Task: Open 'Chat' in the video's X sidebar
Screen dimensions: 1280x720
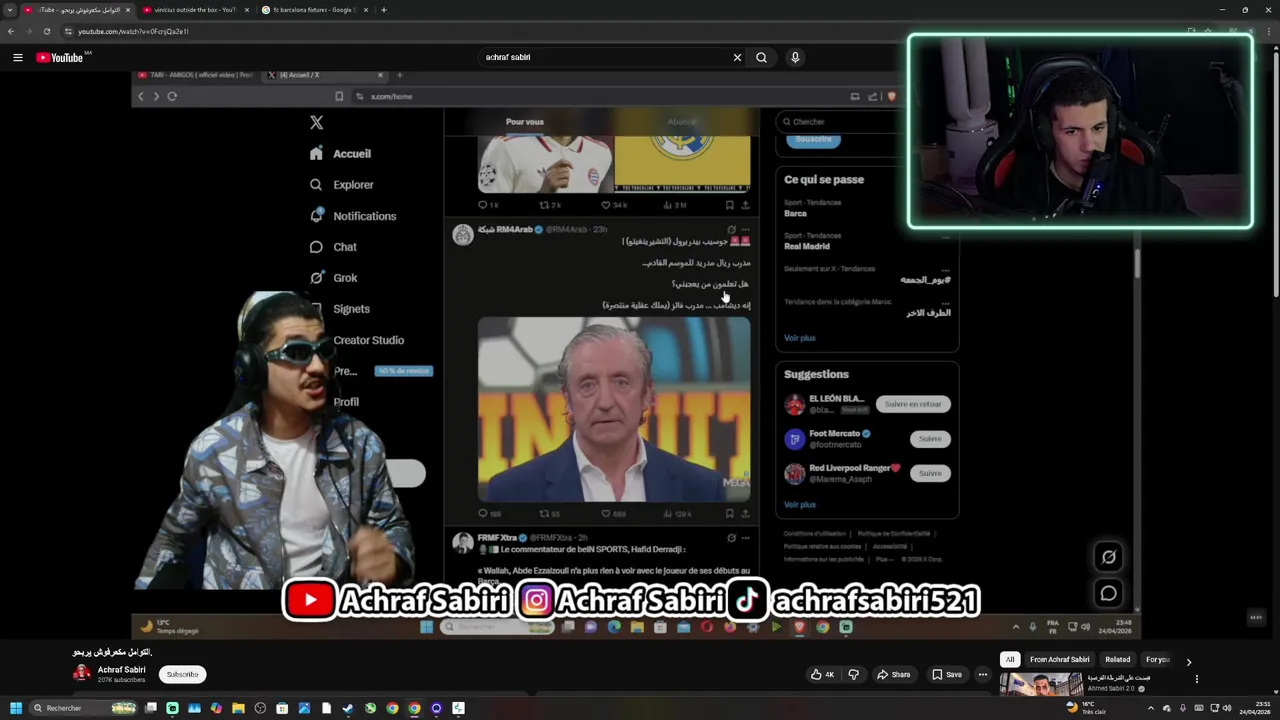Action: [x=333, y=247]
